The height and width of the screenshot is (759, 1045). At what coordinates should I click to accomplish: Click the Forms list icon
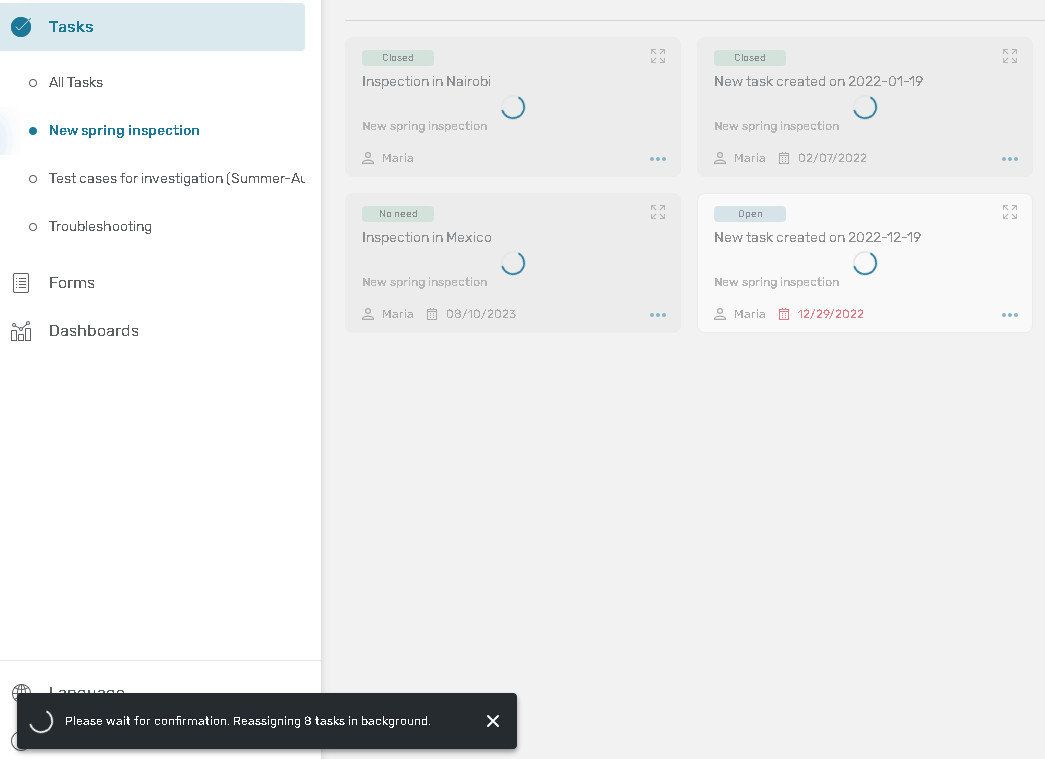pos(21,283)
